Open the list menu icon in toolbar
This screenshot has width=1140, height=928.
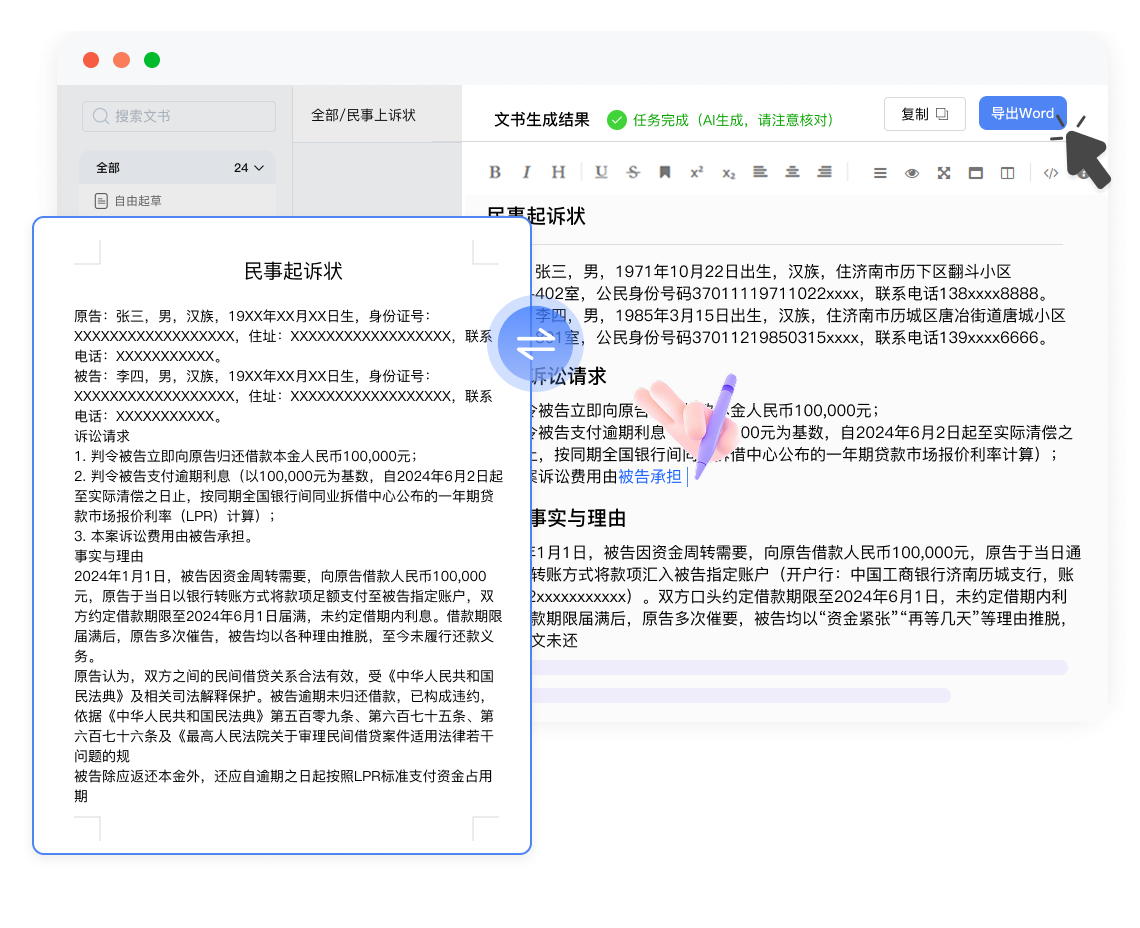click(x=880, y=173)
